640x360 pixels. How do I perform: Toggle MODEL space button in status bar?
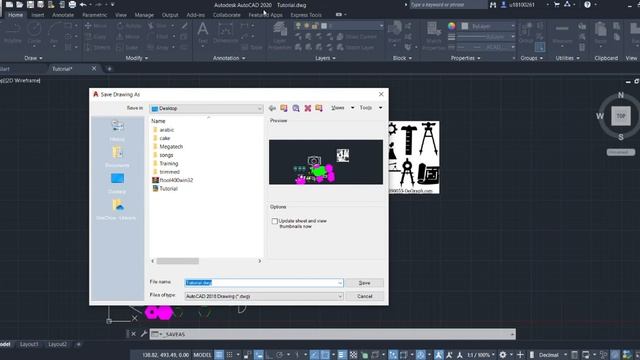(x=202, y=355)
